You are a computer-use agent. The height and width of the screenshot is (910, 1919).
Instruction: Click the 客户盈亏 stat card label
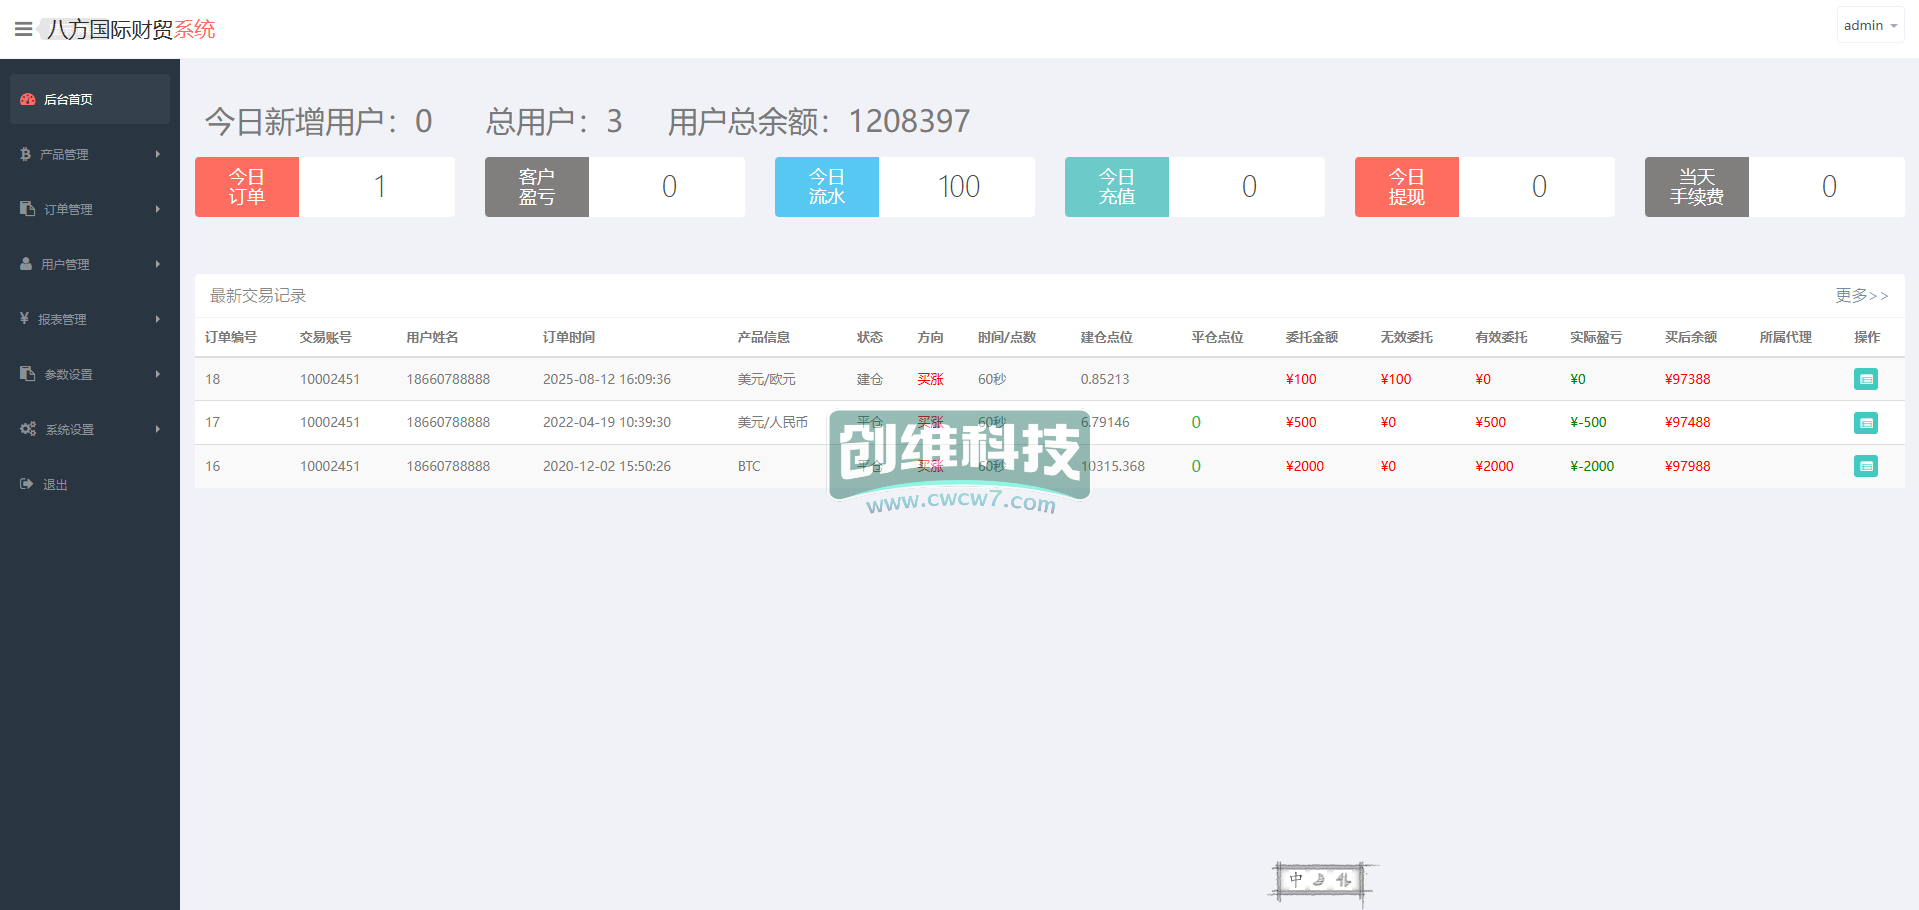coord(537,187)
